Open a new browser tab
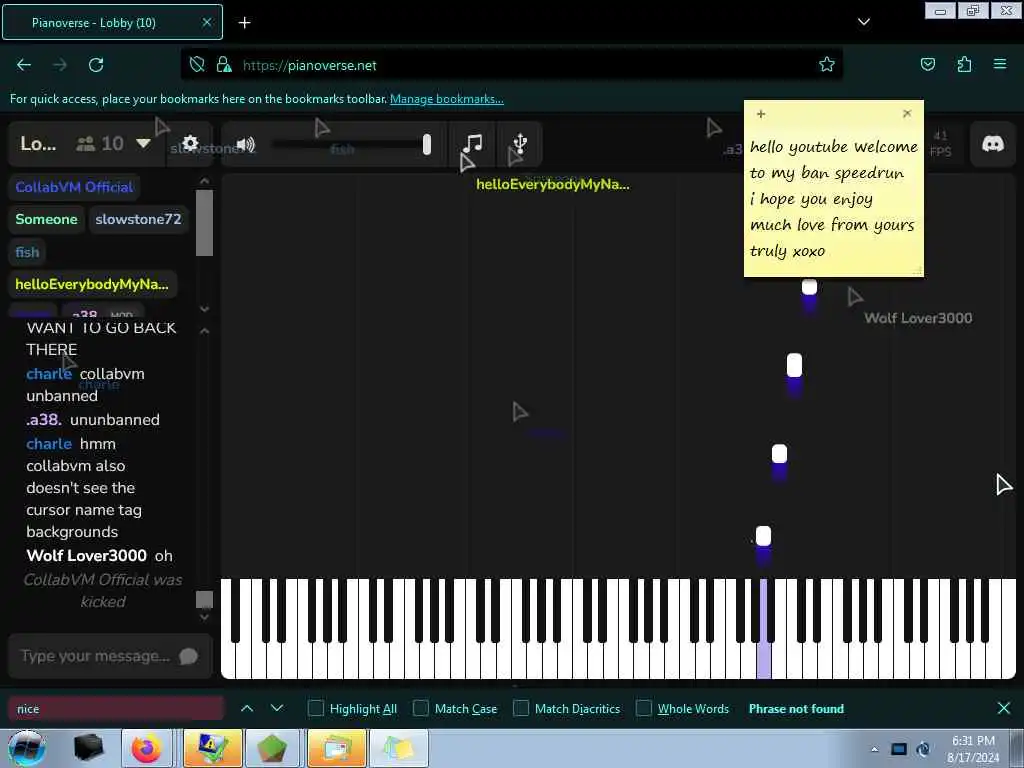 [244, 23]
